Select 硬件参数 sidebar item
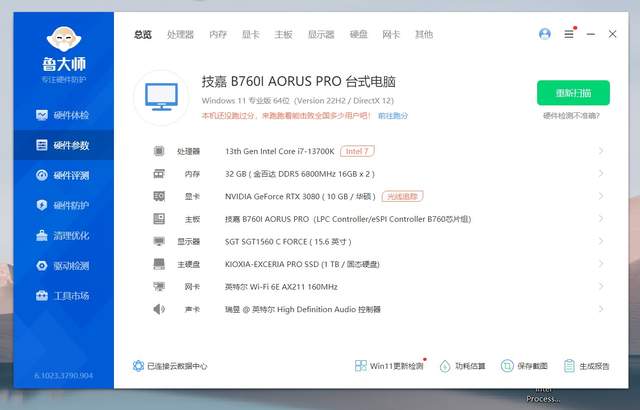The image size is (640, 410). pyautogui.click(x=63, y=145)
